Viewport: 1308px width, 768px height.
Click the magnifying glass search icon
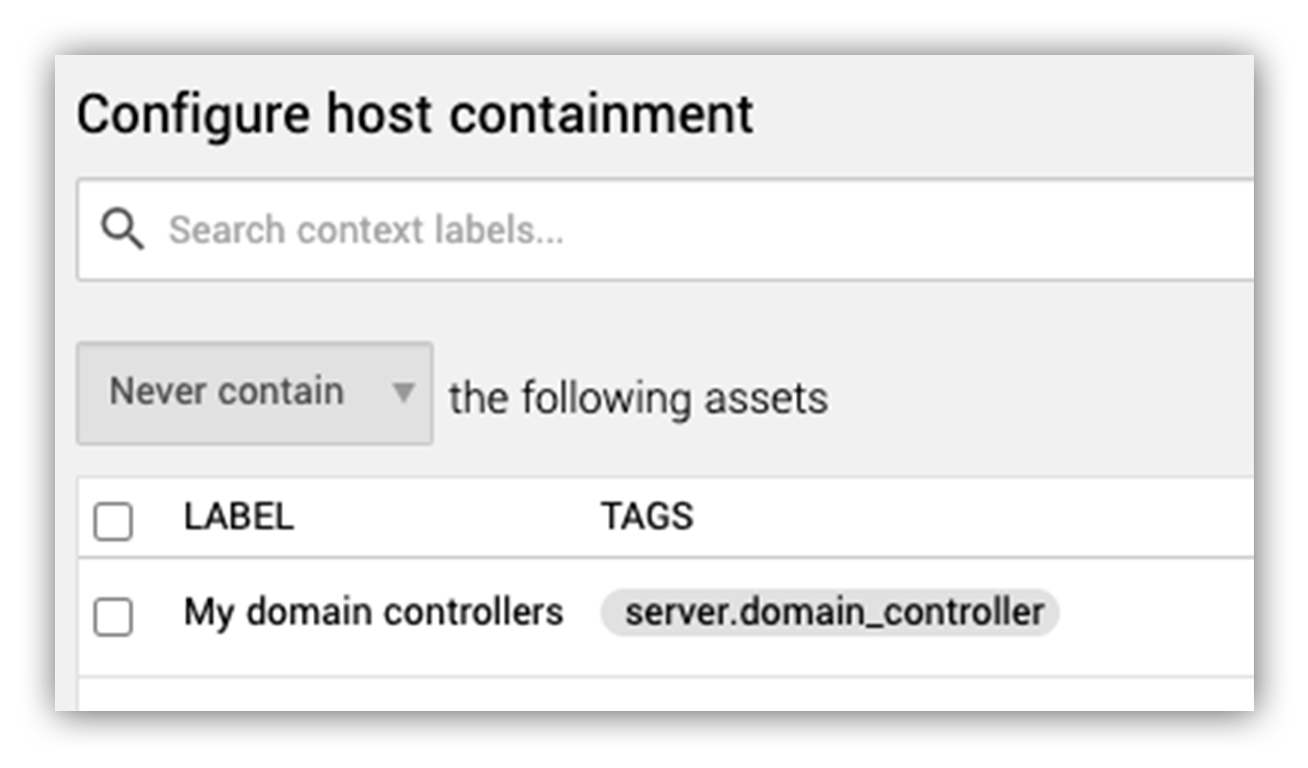(x=122, y=230)
